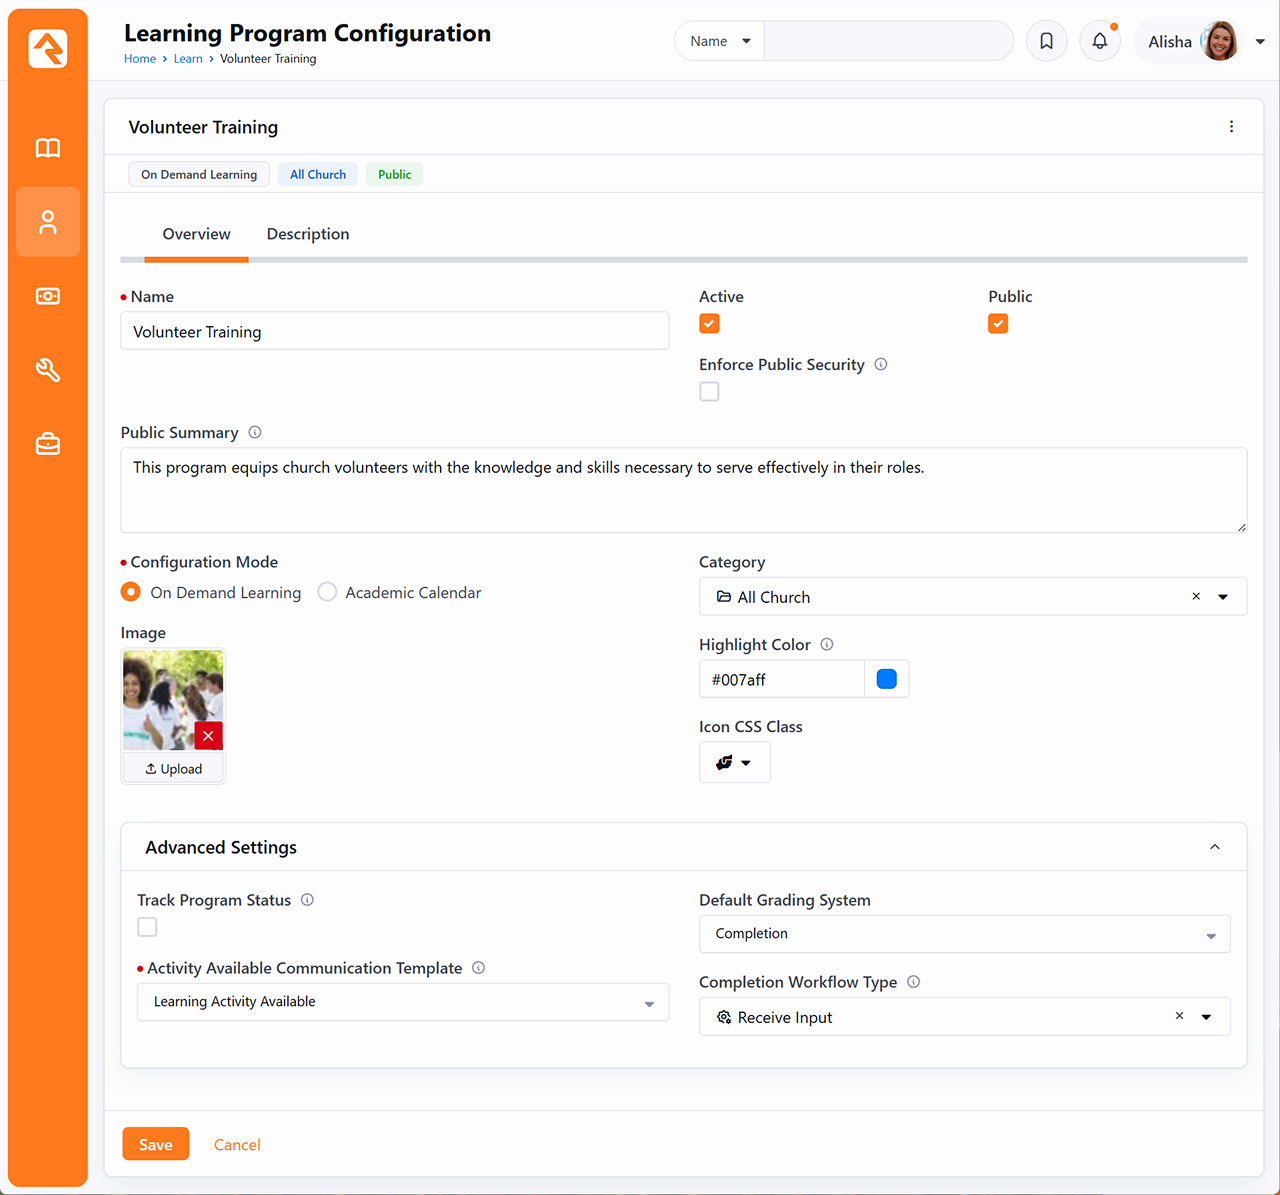Viewport: 1280px width, 1195px height.
Task: Click the Learn breadcrumb link
Action: click(x=188, y=59)
